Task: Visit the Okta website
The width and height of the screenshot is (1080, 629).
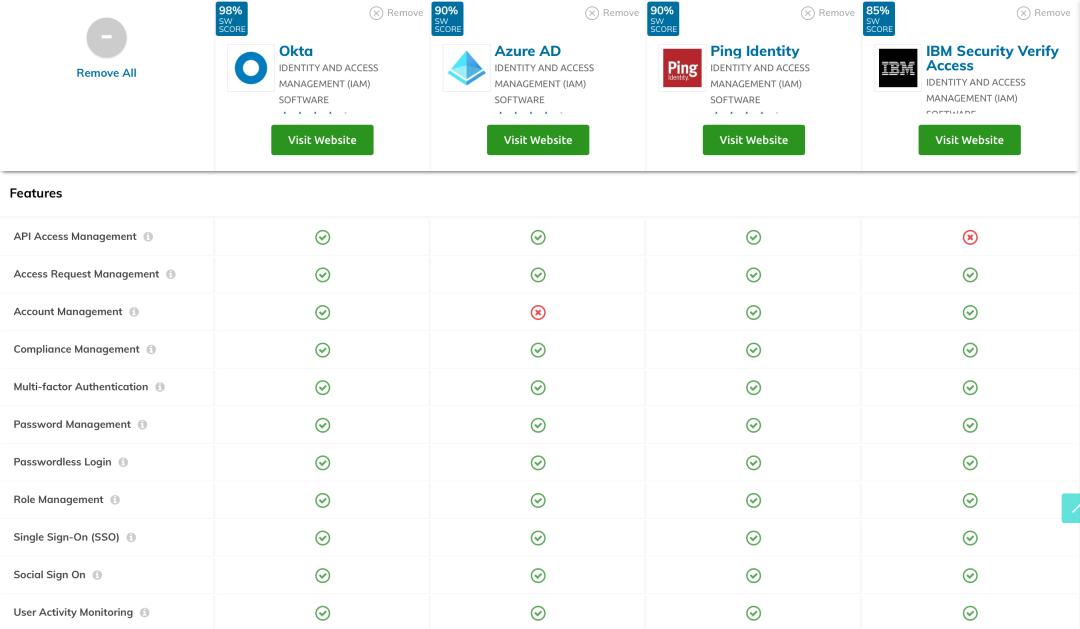Action: 322,140
